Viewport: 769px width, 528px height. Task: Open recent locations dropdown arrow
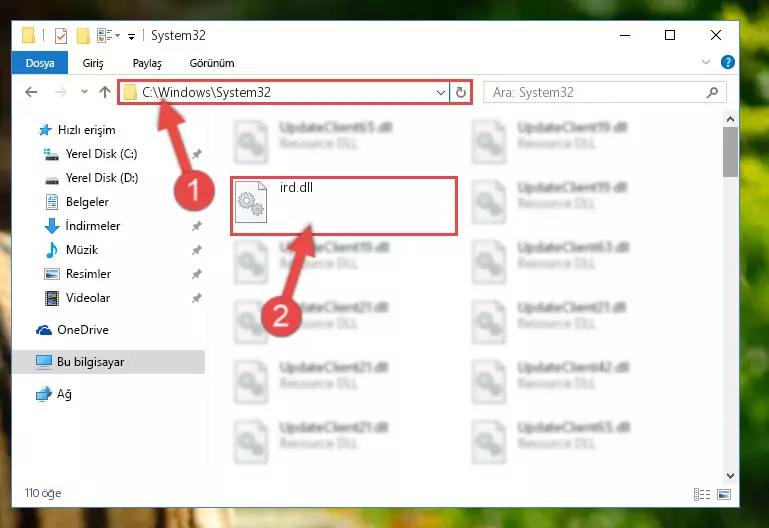point(84,91)
